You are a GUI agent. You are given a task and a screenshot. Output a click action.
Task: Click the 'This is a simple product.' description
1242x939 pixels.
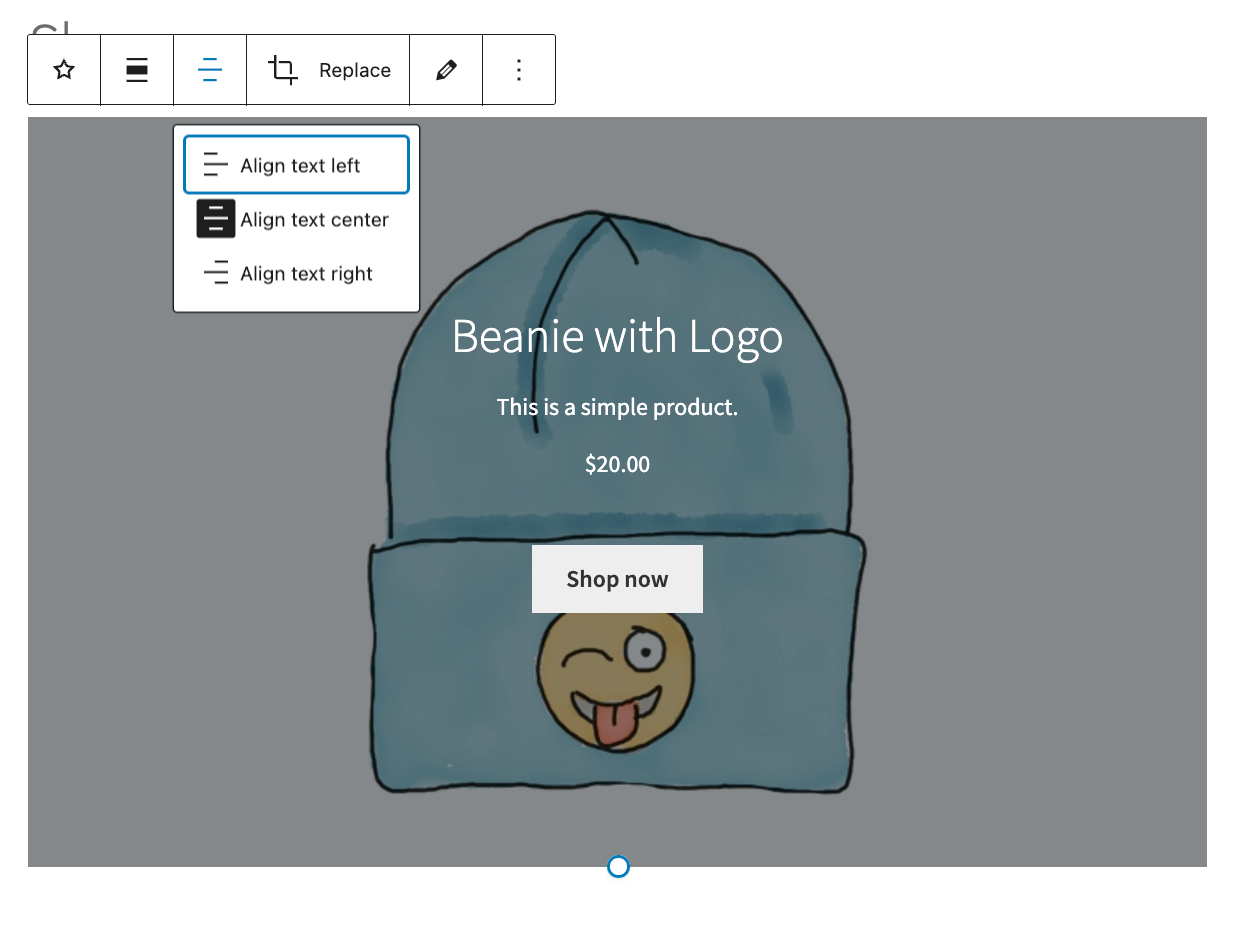pyautogui.click(x=617, y=407)
